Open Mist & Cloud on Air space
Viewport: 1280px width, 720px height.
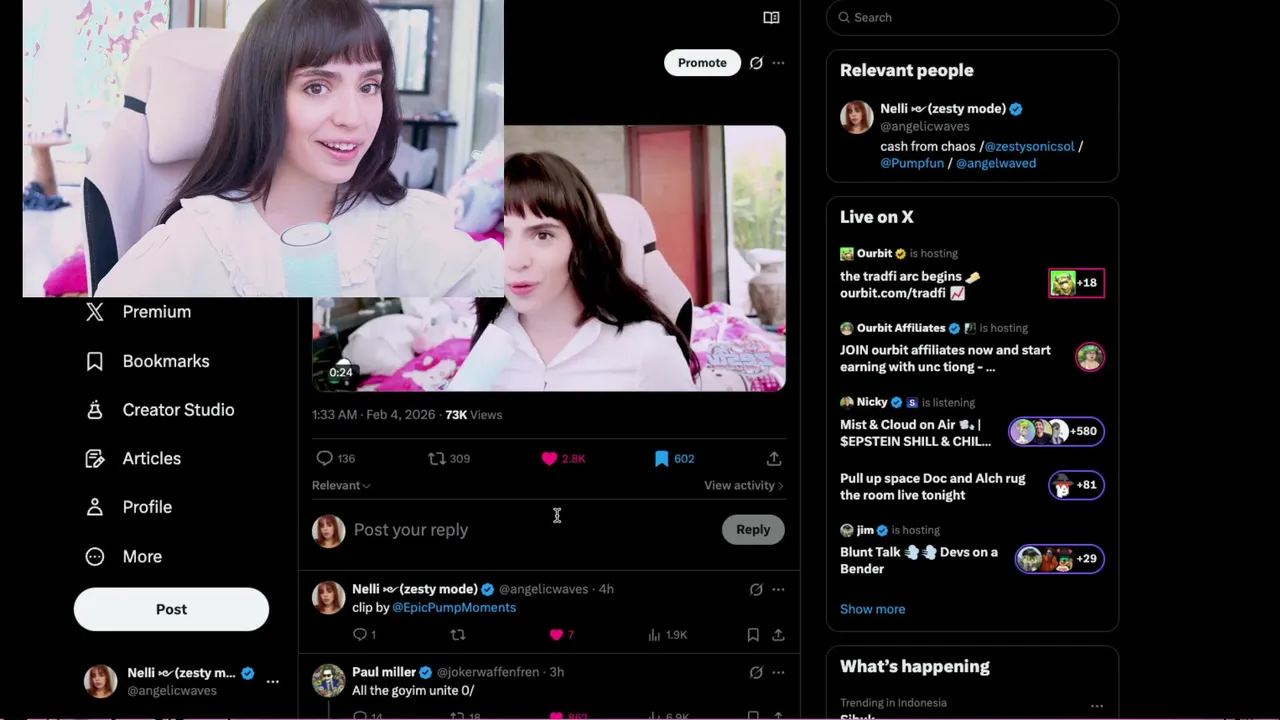coord(915,433)
